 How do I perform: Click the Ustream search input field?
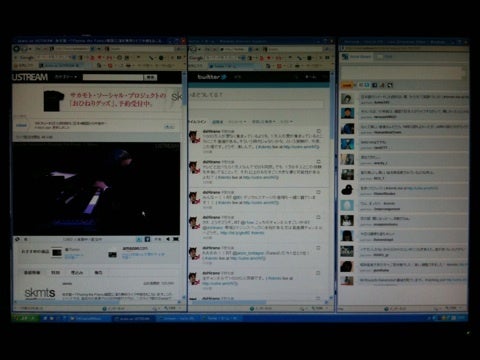pyautogui.click(x=113, y=77)
